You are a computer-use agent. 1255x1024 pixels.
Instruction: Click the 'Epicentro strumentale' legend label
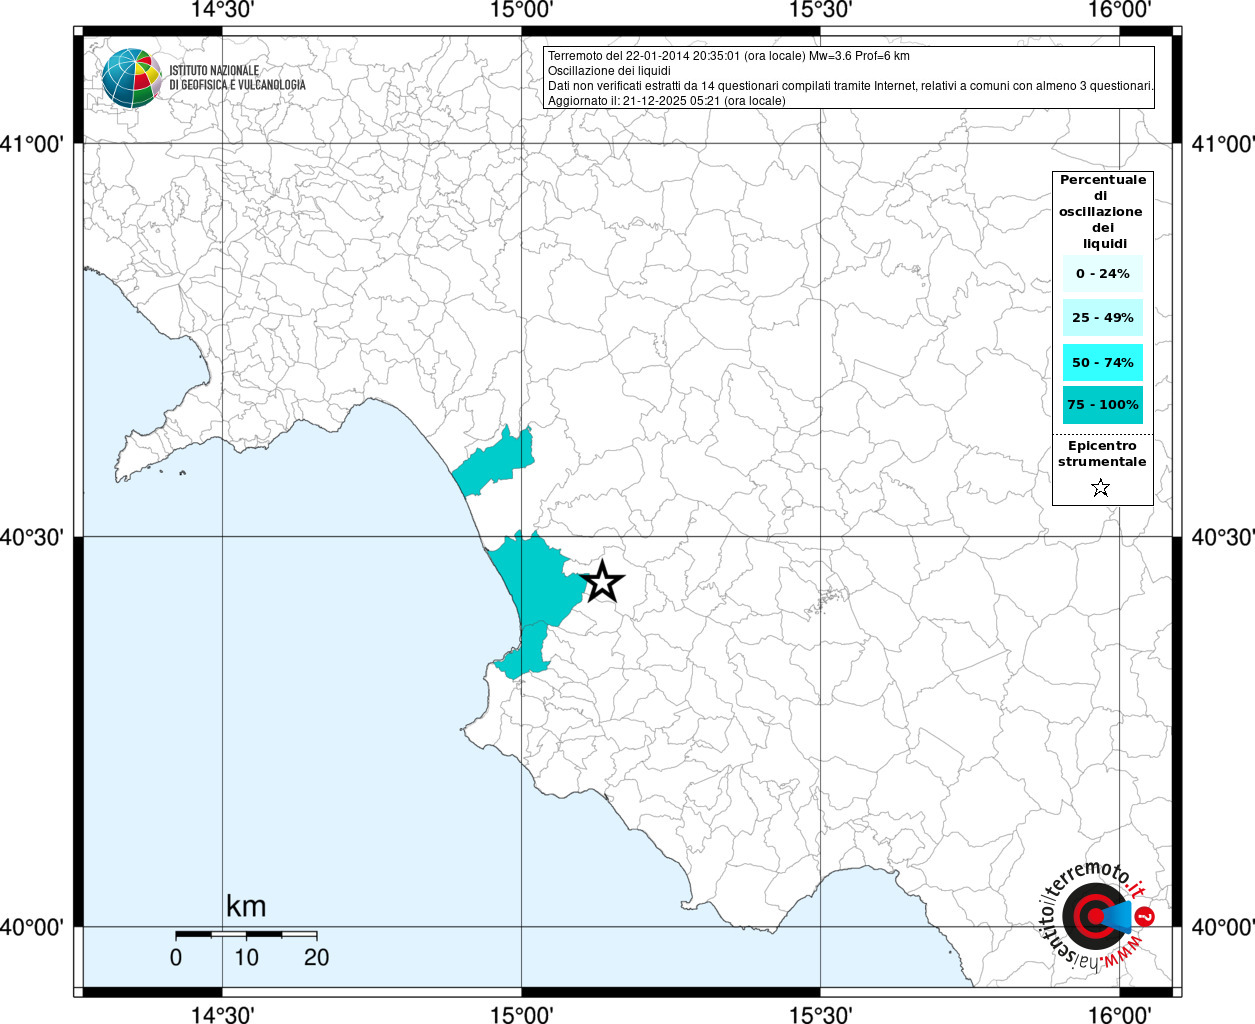pyautogui.click(x=1102, y=454)
